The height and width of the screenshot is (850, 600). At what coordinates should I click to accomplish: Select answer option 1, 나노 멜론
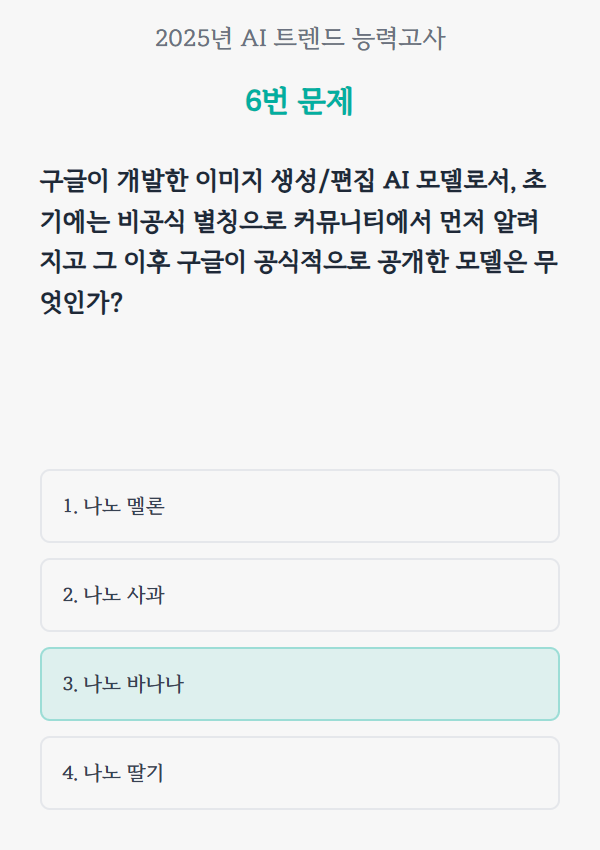tap(299, 506)
